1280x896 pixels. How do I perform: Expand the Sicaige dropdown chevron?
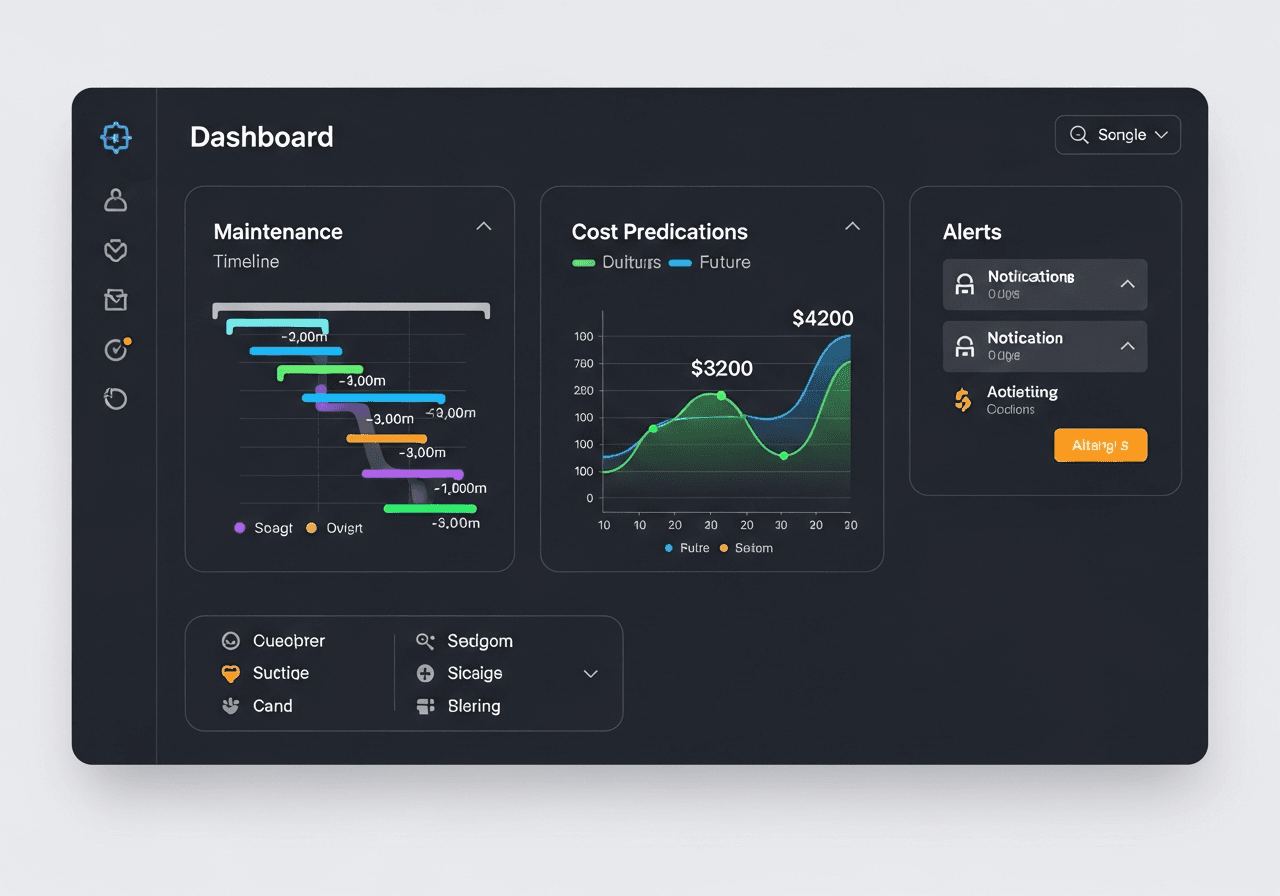(x=590, y=674)
